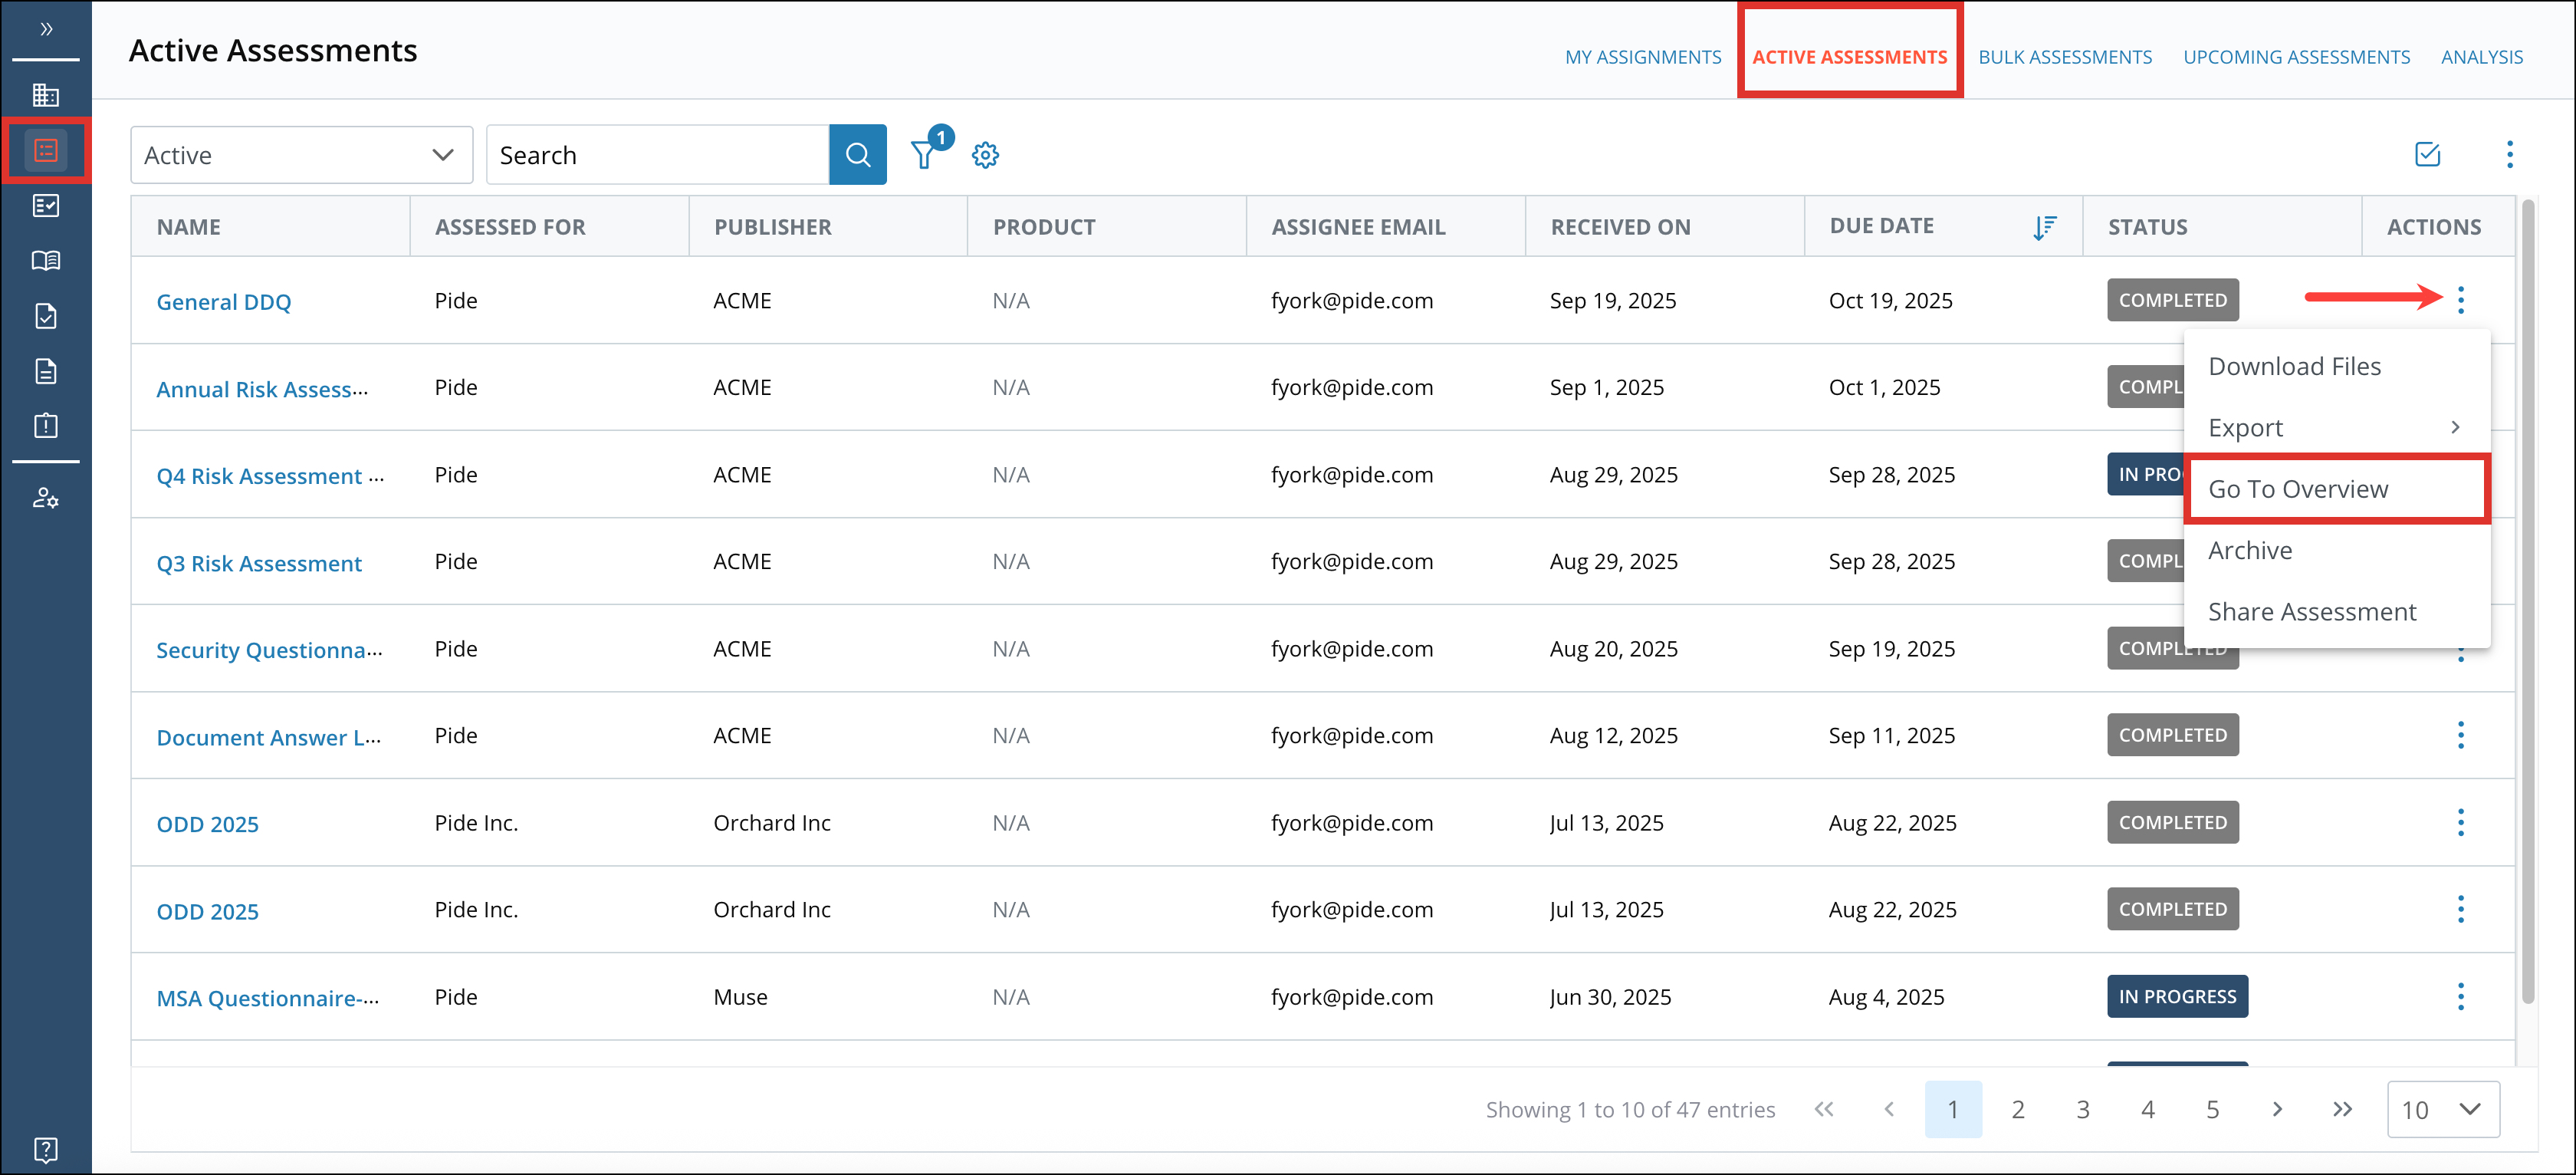Open the Active status dropdown
The image size is (2576, 1175).
pyautogui.click(x=300, y=154)
